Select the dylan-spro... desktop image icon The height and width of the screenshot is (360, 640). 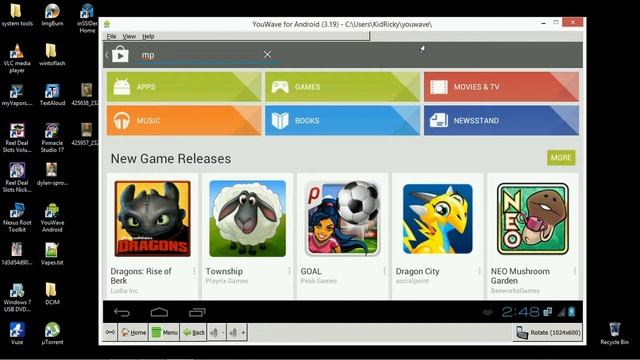[x=52, y=174]
